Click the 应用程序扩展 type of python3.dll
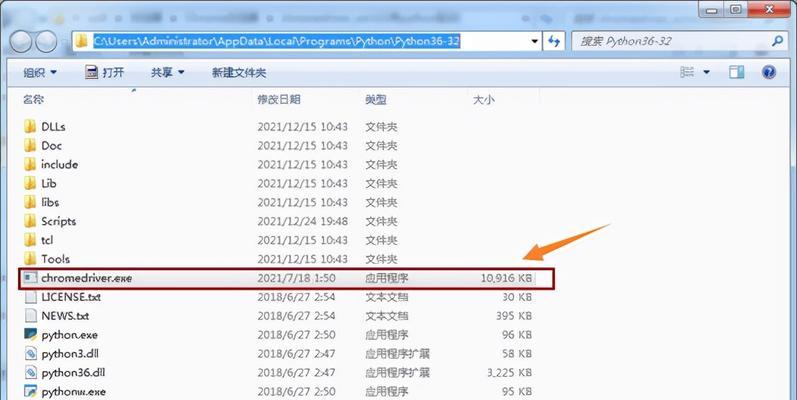This screenshot has width=797, height=400. 397,354
